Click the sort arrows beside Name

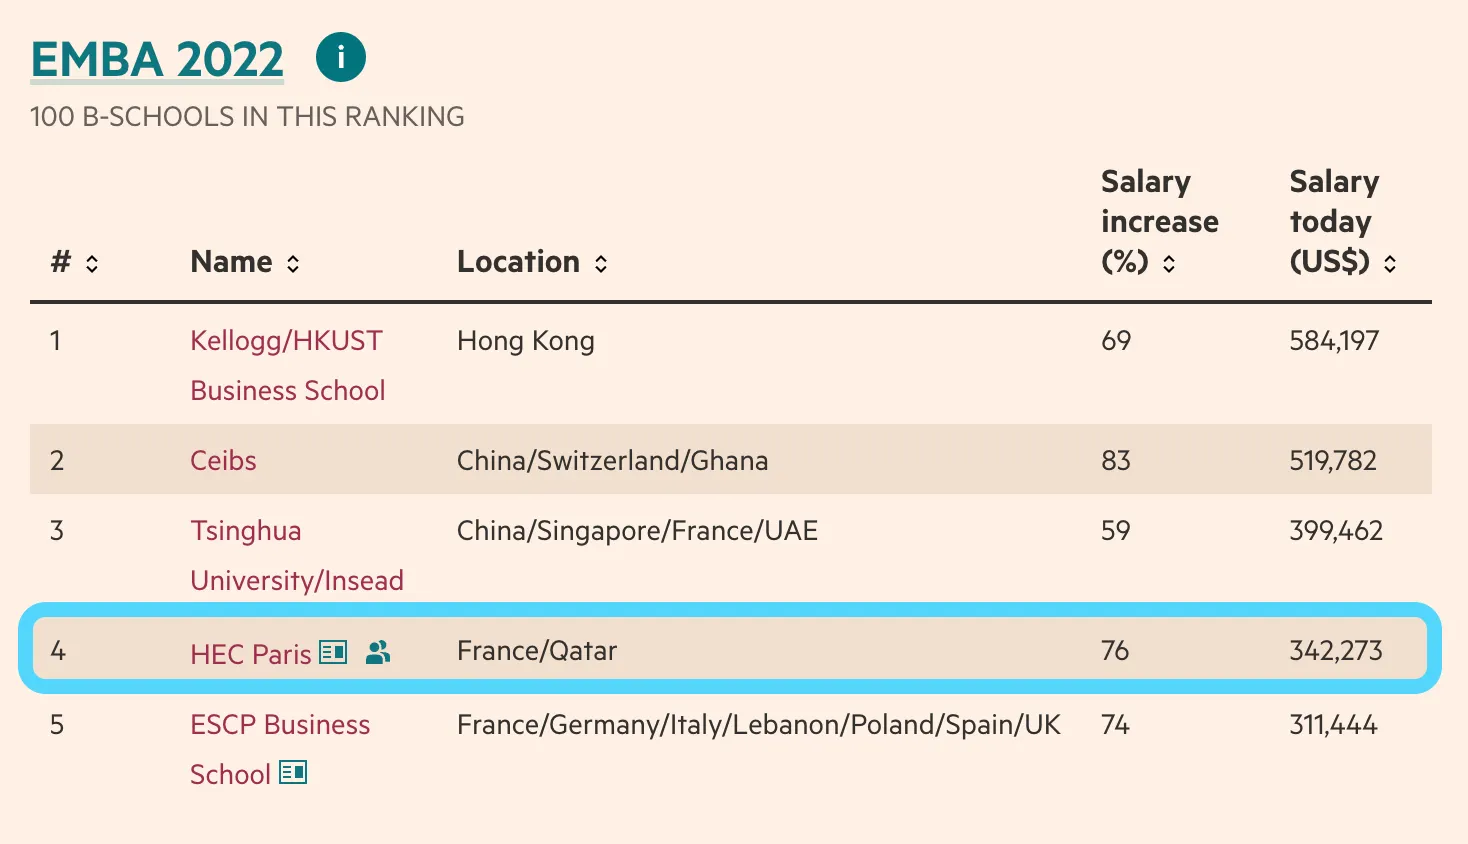[x=293, y=264]
